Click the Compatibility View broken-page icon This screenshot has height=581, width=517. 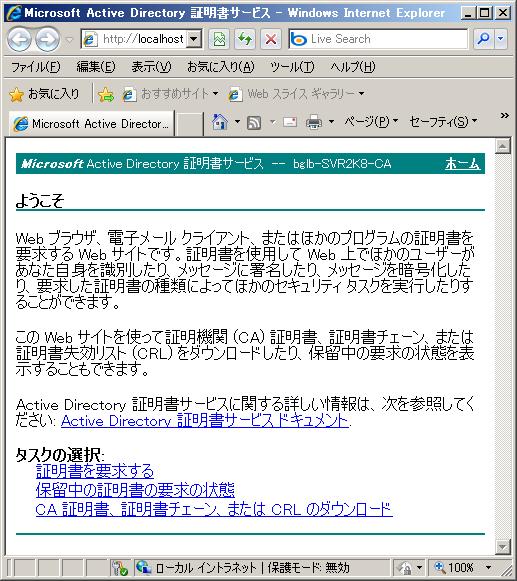(219, 39)
